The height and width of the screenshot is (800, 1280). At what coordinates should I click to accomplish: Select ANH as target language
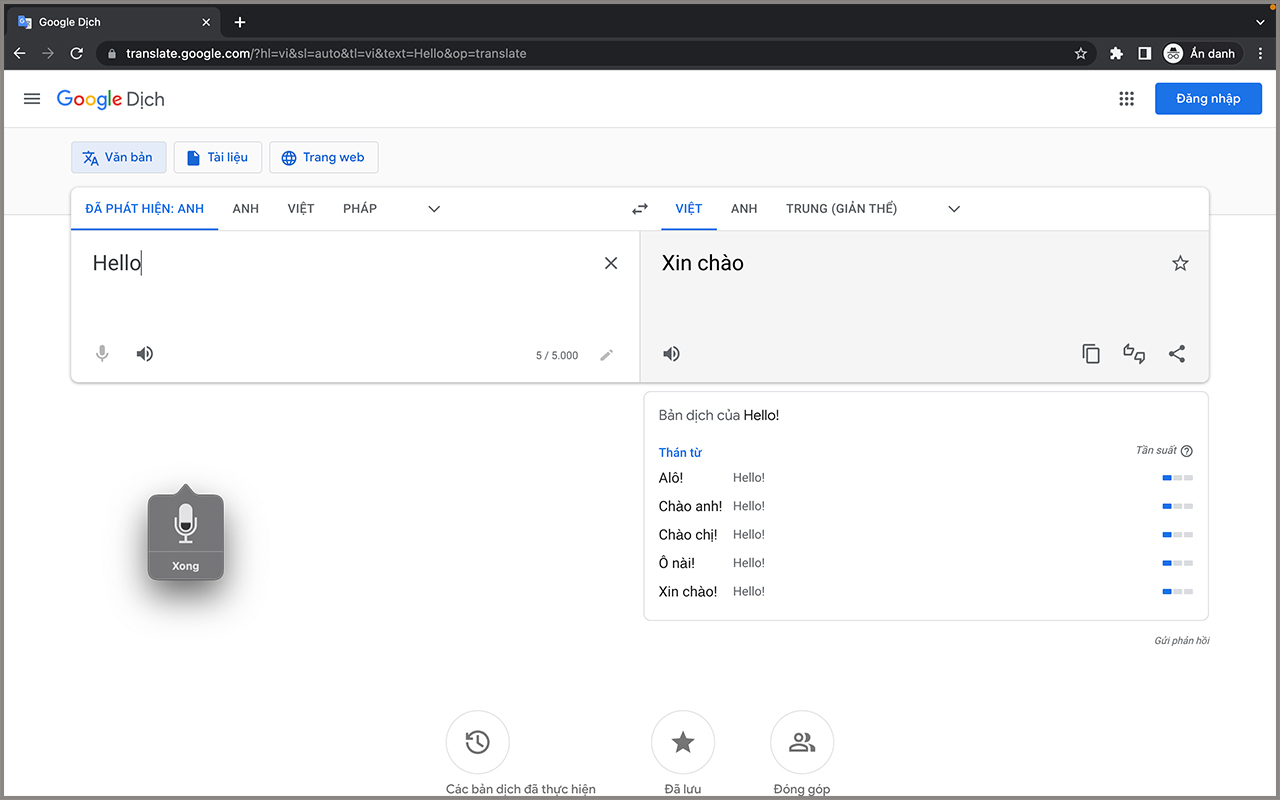(x=744, y=209)
